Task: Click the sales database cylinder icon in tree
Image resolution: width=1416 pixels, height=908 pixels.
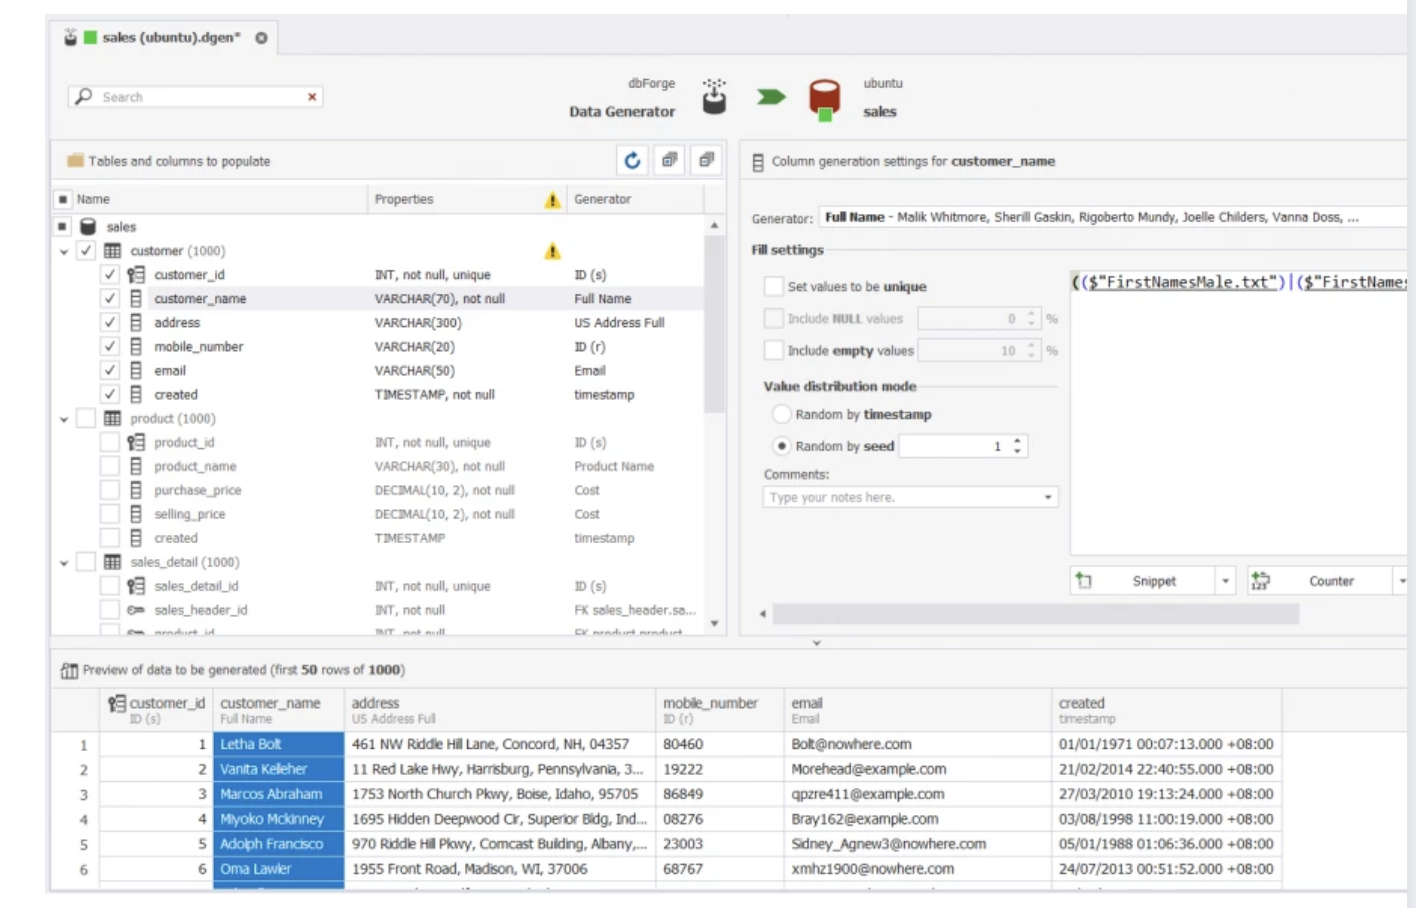Action: [x=88, y=227]
